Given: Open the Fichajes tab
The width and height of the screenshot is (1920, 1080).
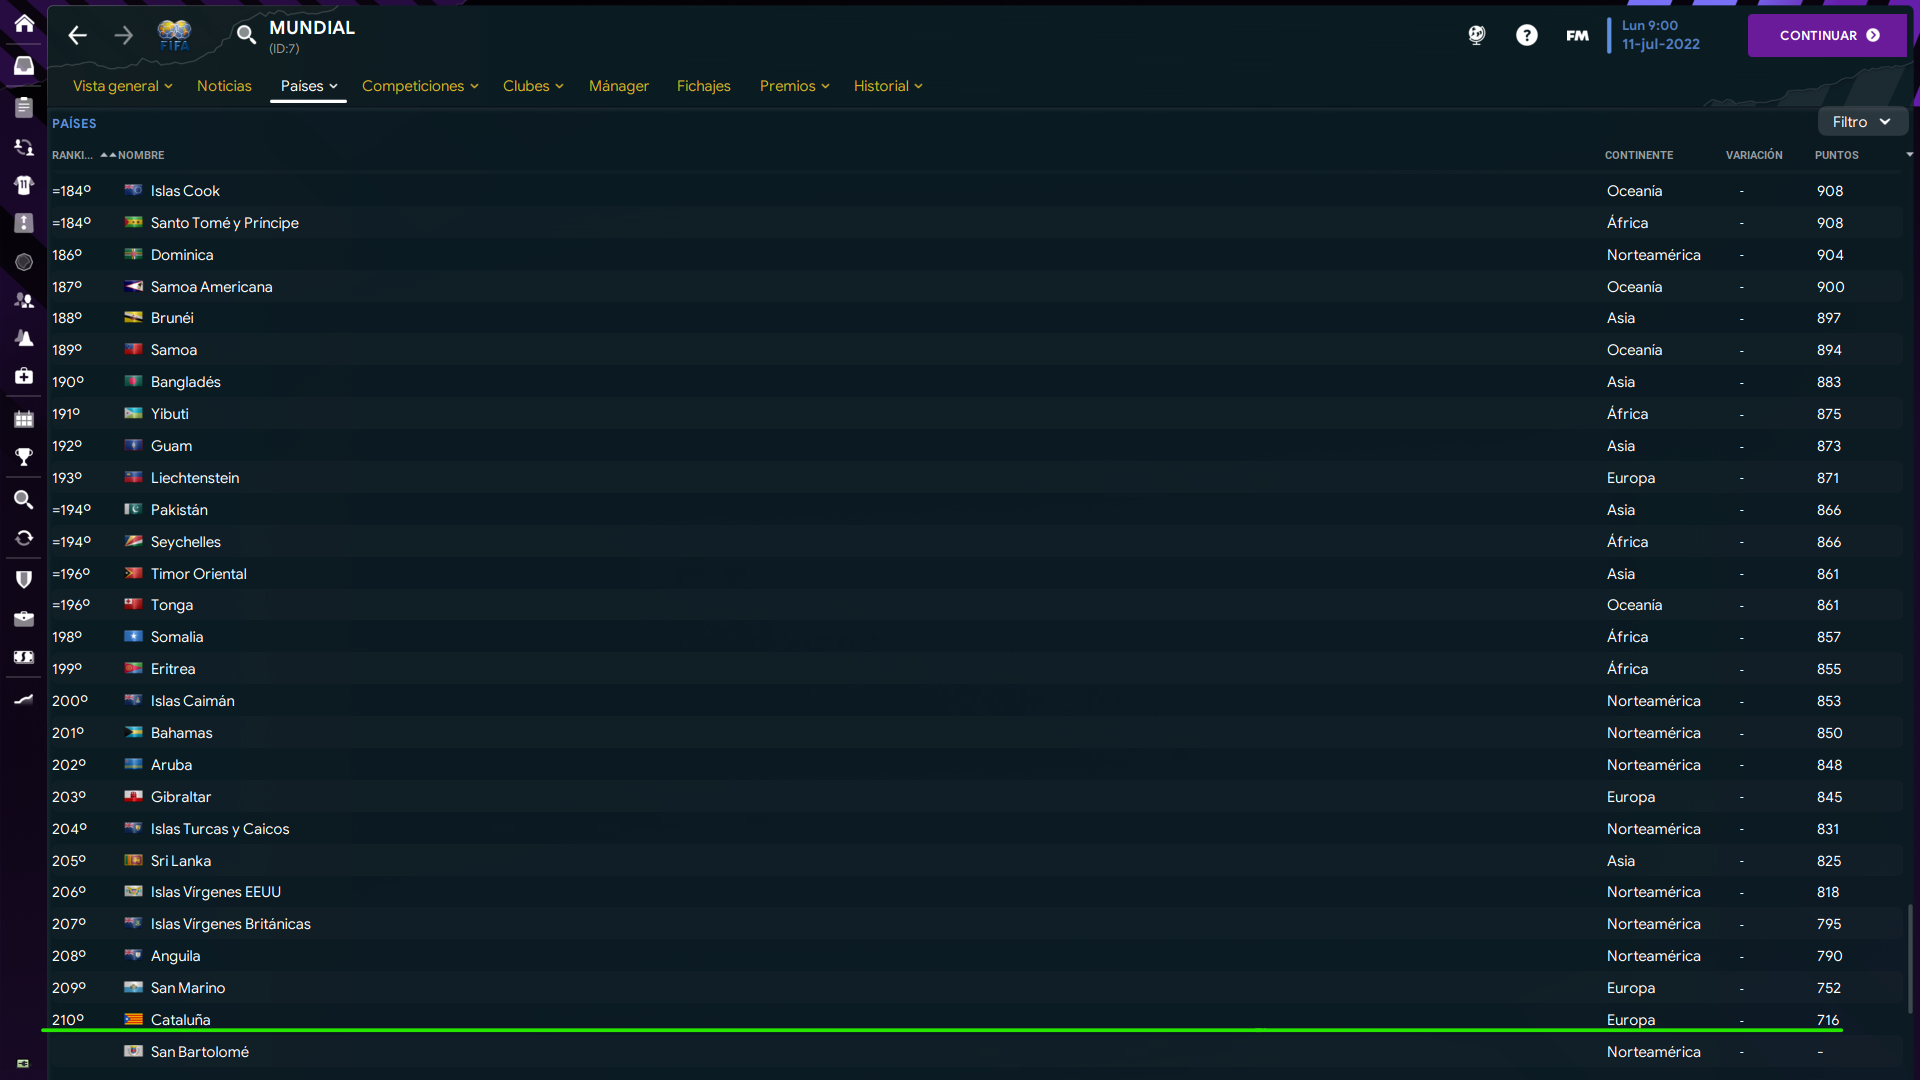Looking at the screenshot, I should pyautogui.click(x=703, y=86).
